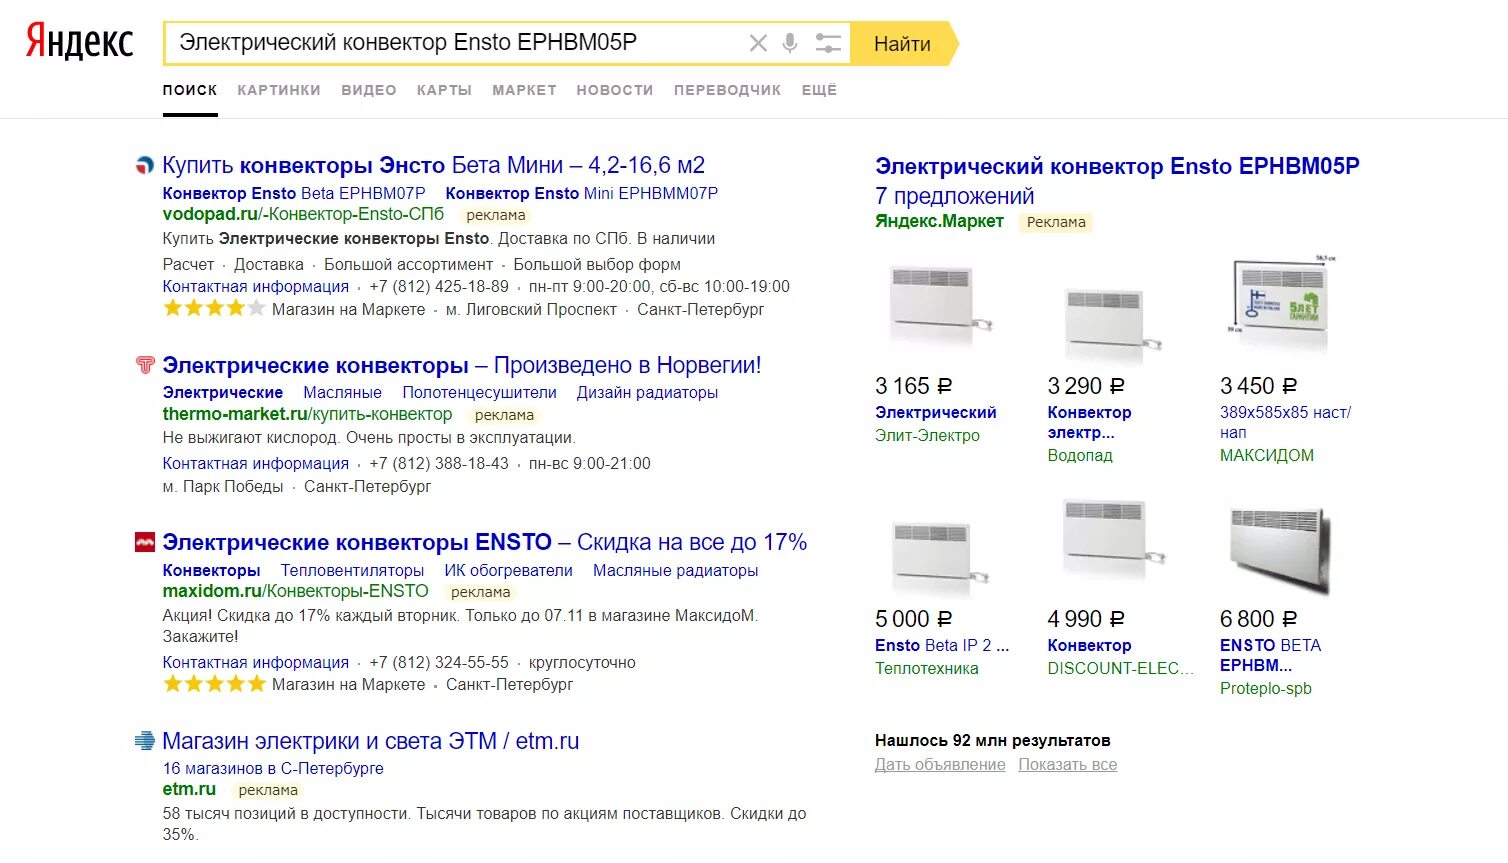The image size is (1508, 863).
Task: Click the Яндекс logo
Action: coord(79,43)
